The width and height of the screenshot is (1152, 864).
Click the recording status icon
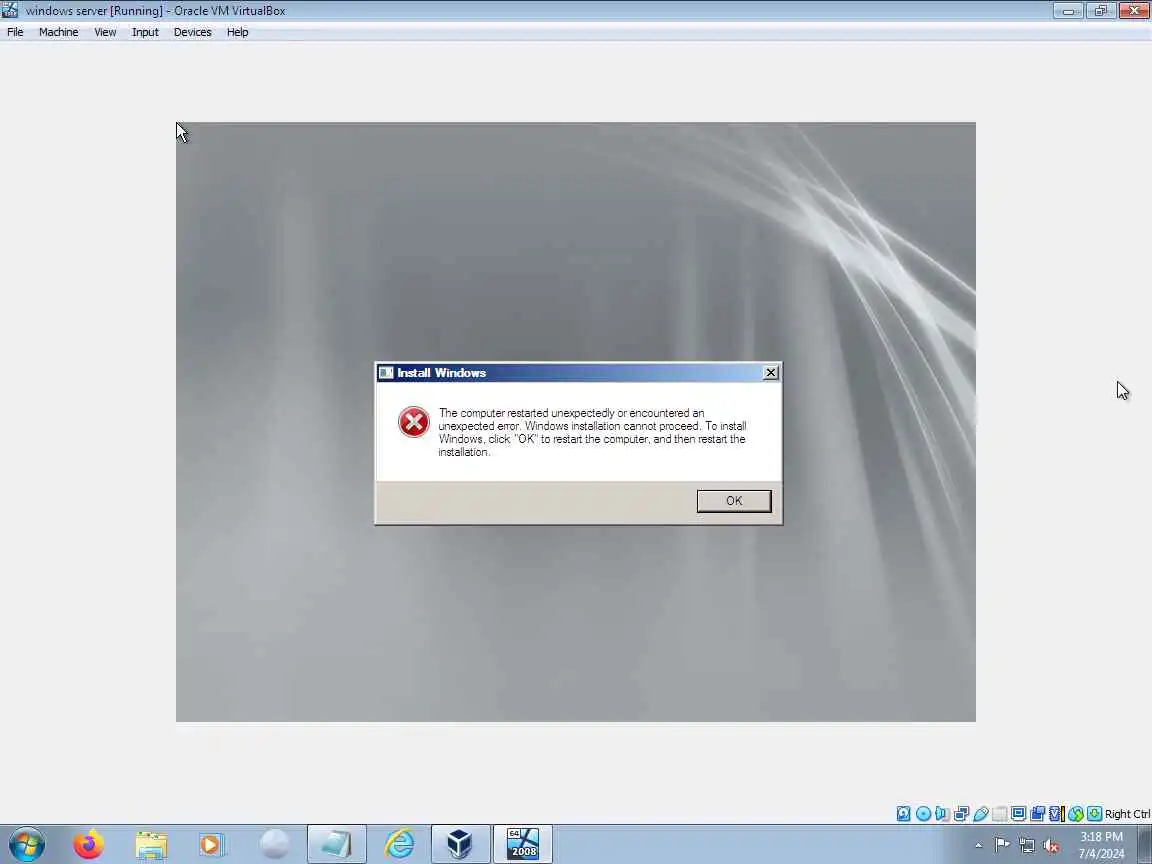pos(1037,813)
